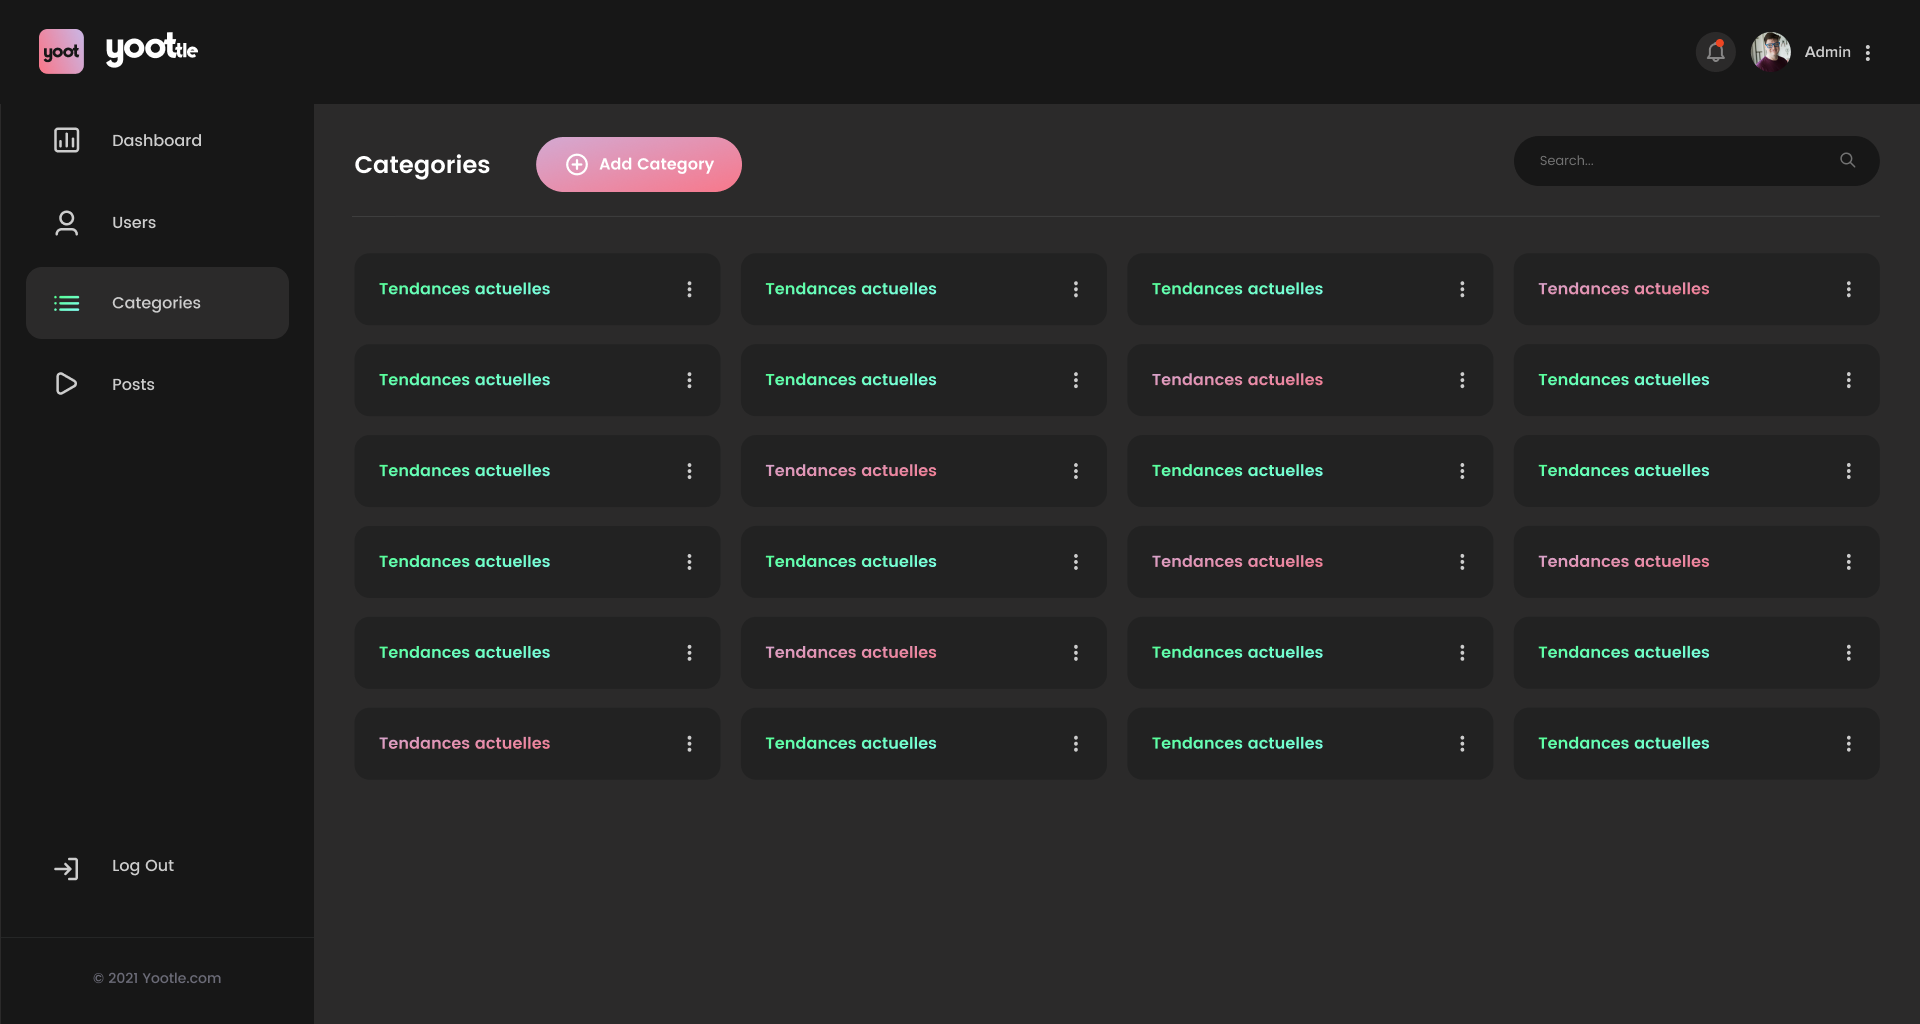Click the magnifier icon in search bar
Screen dimensions: 1920x1024
pos(1847,161)
